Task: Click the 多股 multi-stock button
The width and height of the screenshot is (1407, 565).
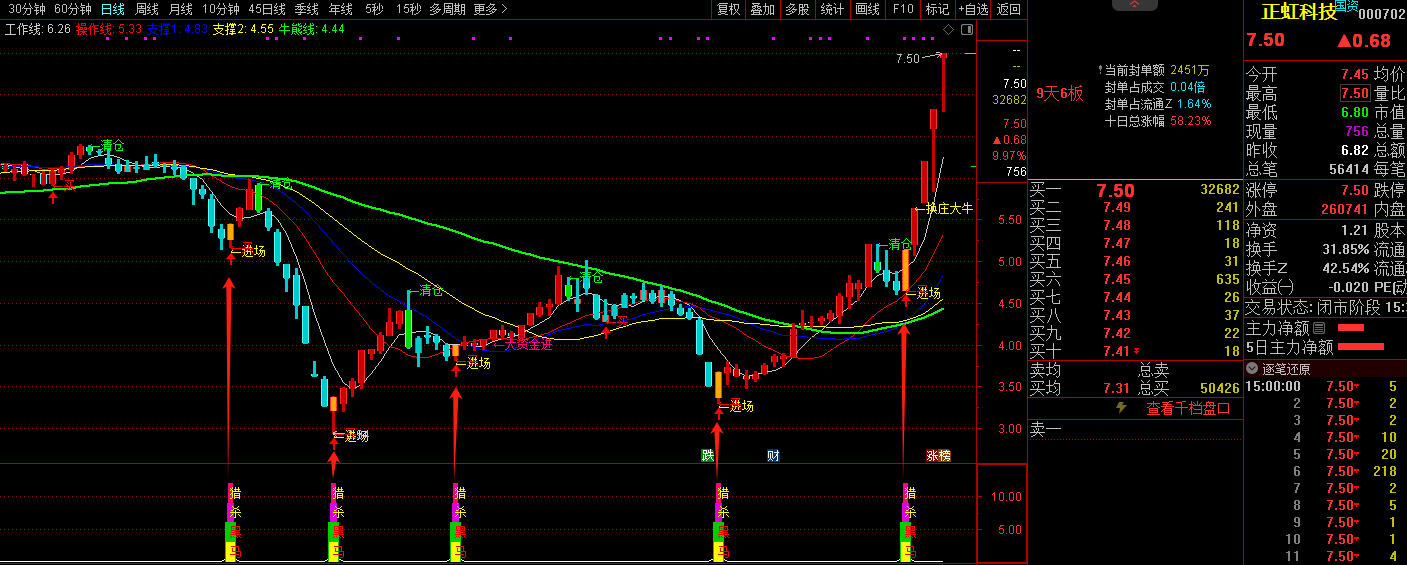Action: coord(797,9)
